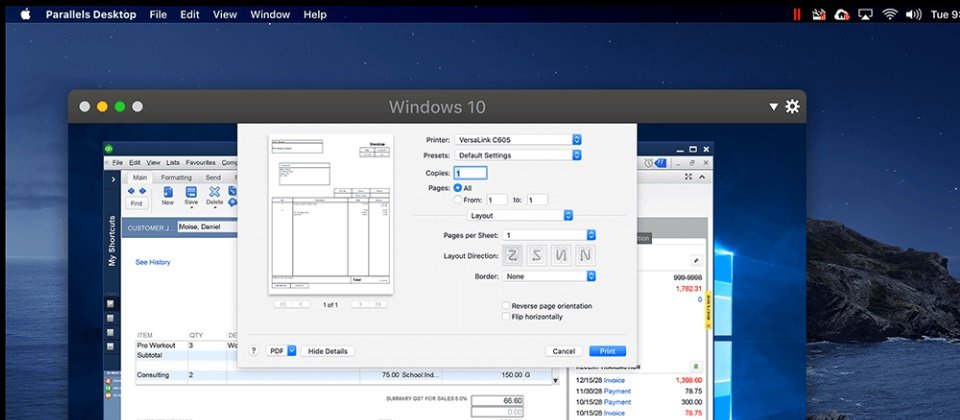Image resolution: width=960 pixels, height=420 pixels.
Task: Click the From page number field
Action: (497, 200)
